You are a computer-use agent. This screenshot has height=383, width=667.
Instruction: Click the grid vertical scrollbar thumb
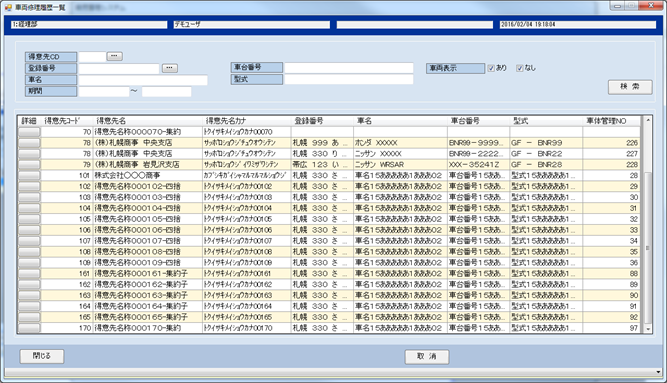click(x=648, y=248)
